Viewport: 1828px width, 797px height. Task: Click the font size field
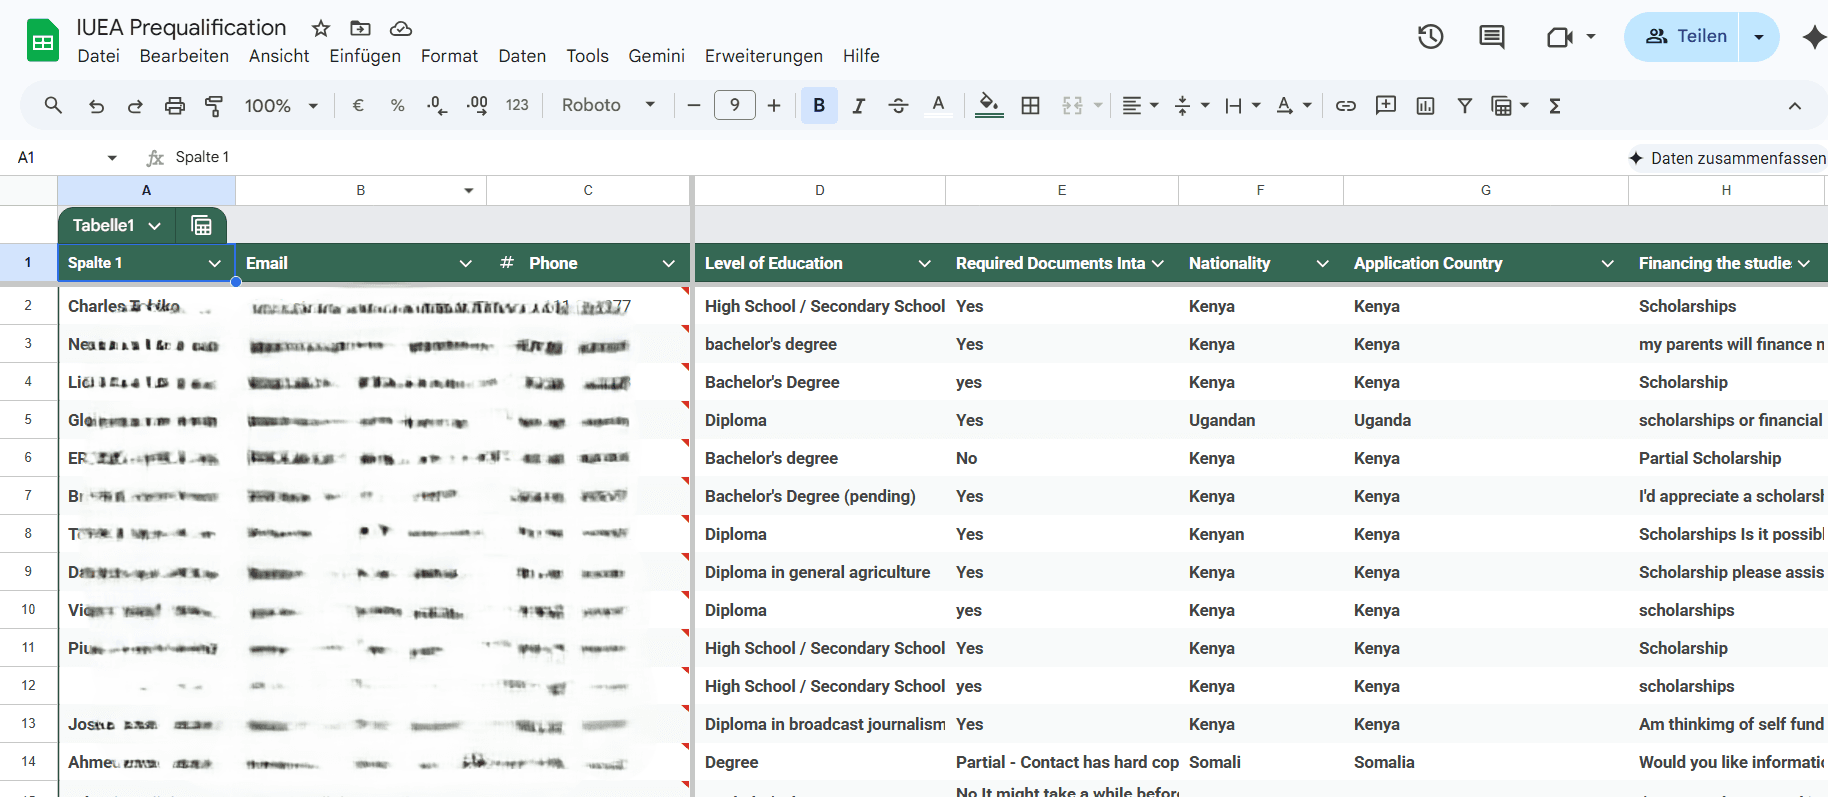coord(735,105)
